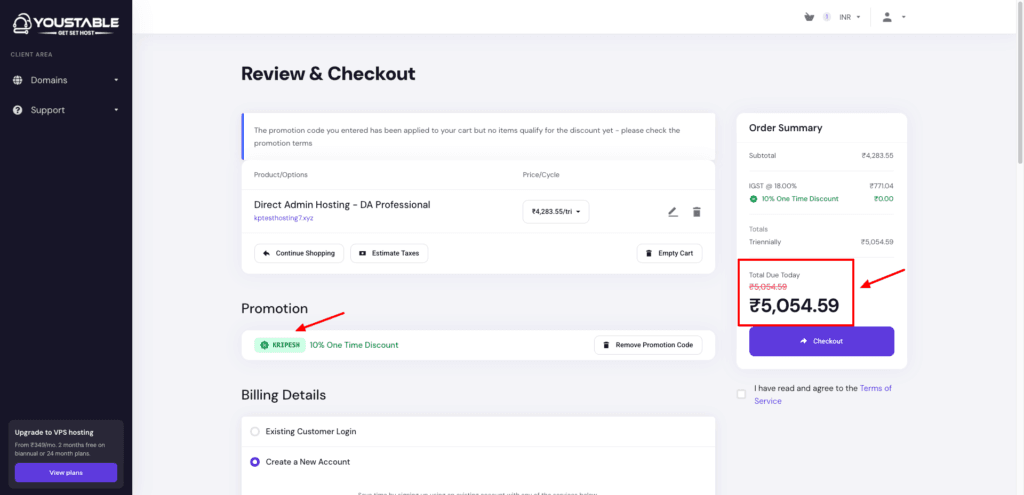Click the Order Summary heading
This screenshot has width=1024, height=495.
pos(786,128)
